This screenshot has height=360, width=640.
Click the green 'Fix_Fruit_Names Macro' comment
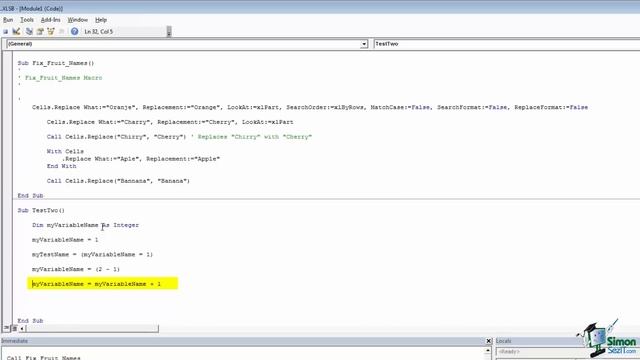[63, 78]
